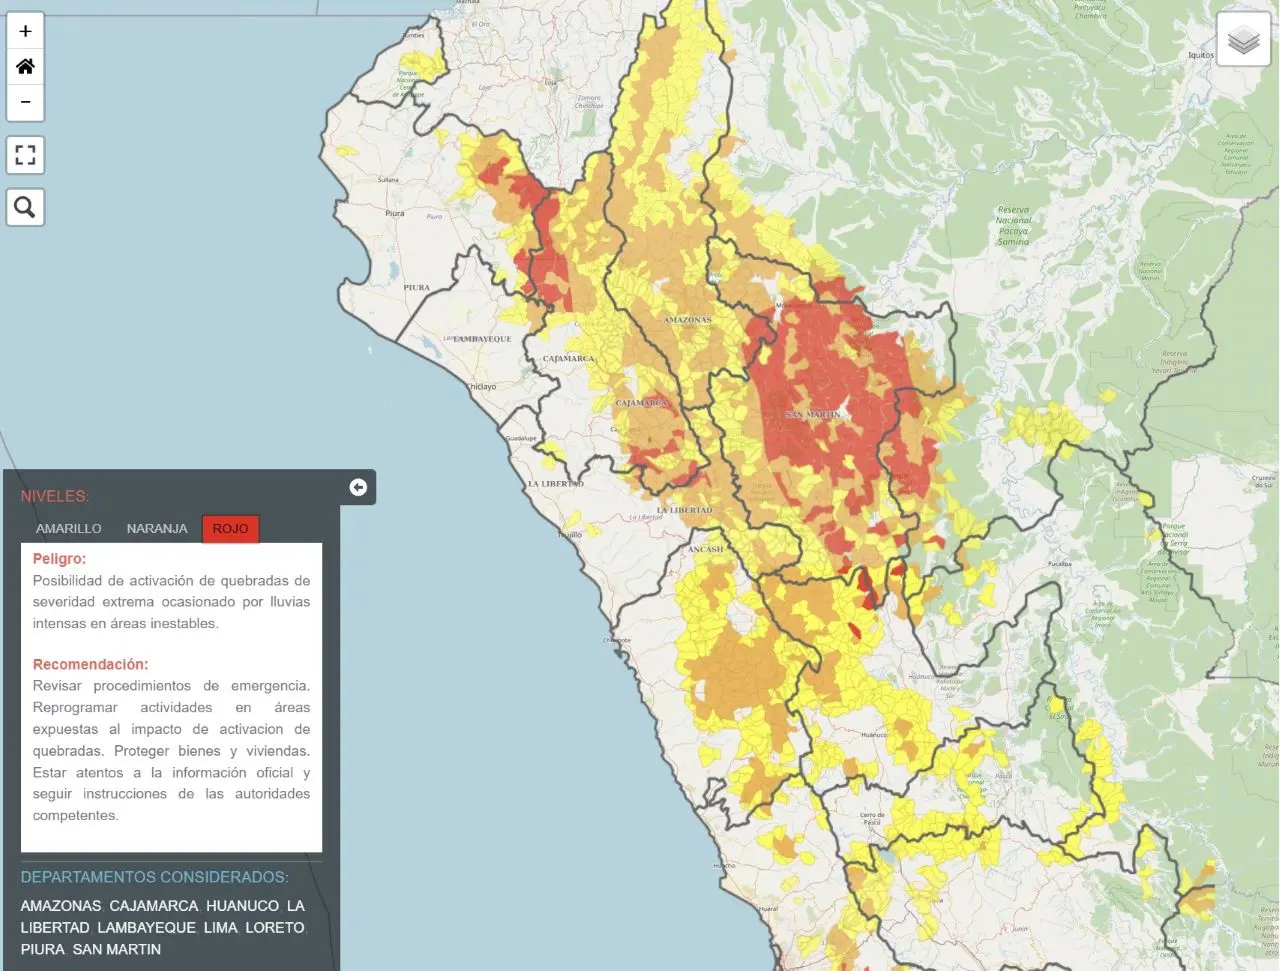
Task: Click the LORETO department link
Action: pos(273,927)
